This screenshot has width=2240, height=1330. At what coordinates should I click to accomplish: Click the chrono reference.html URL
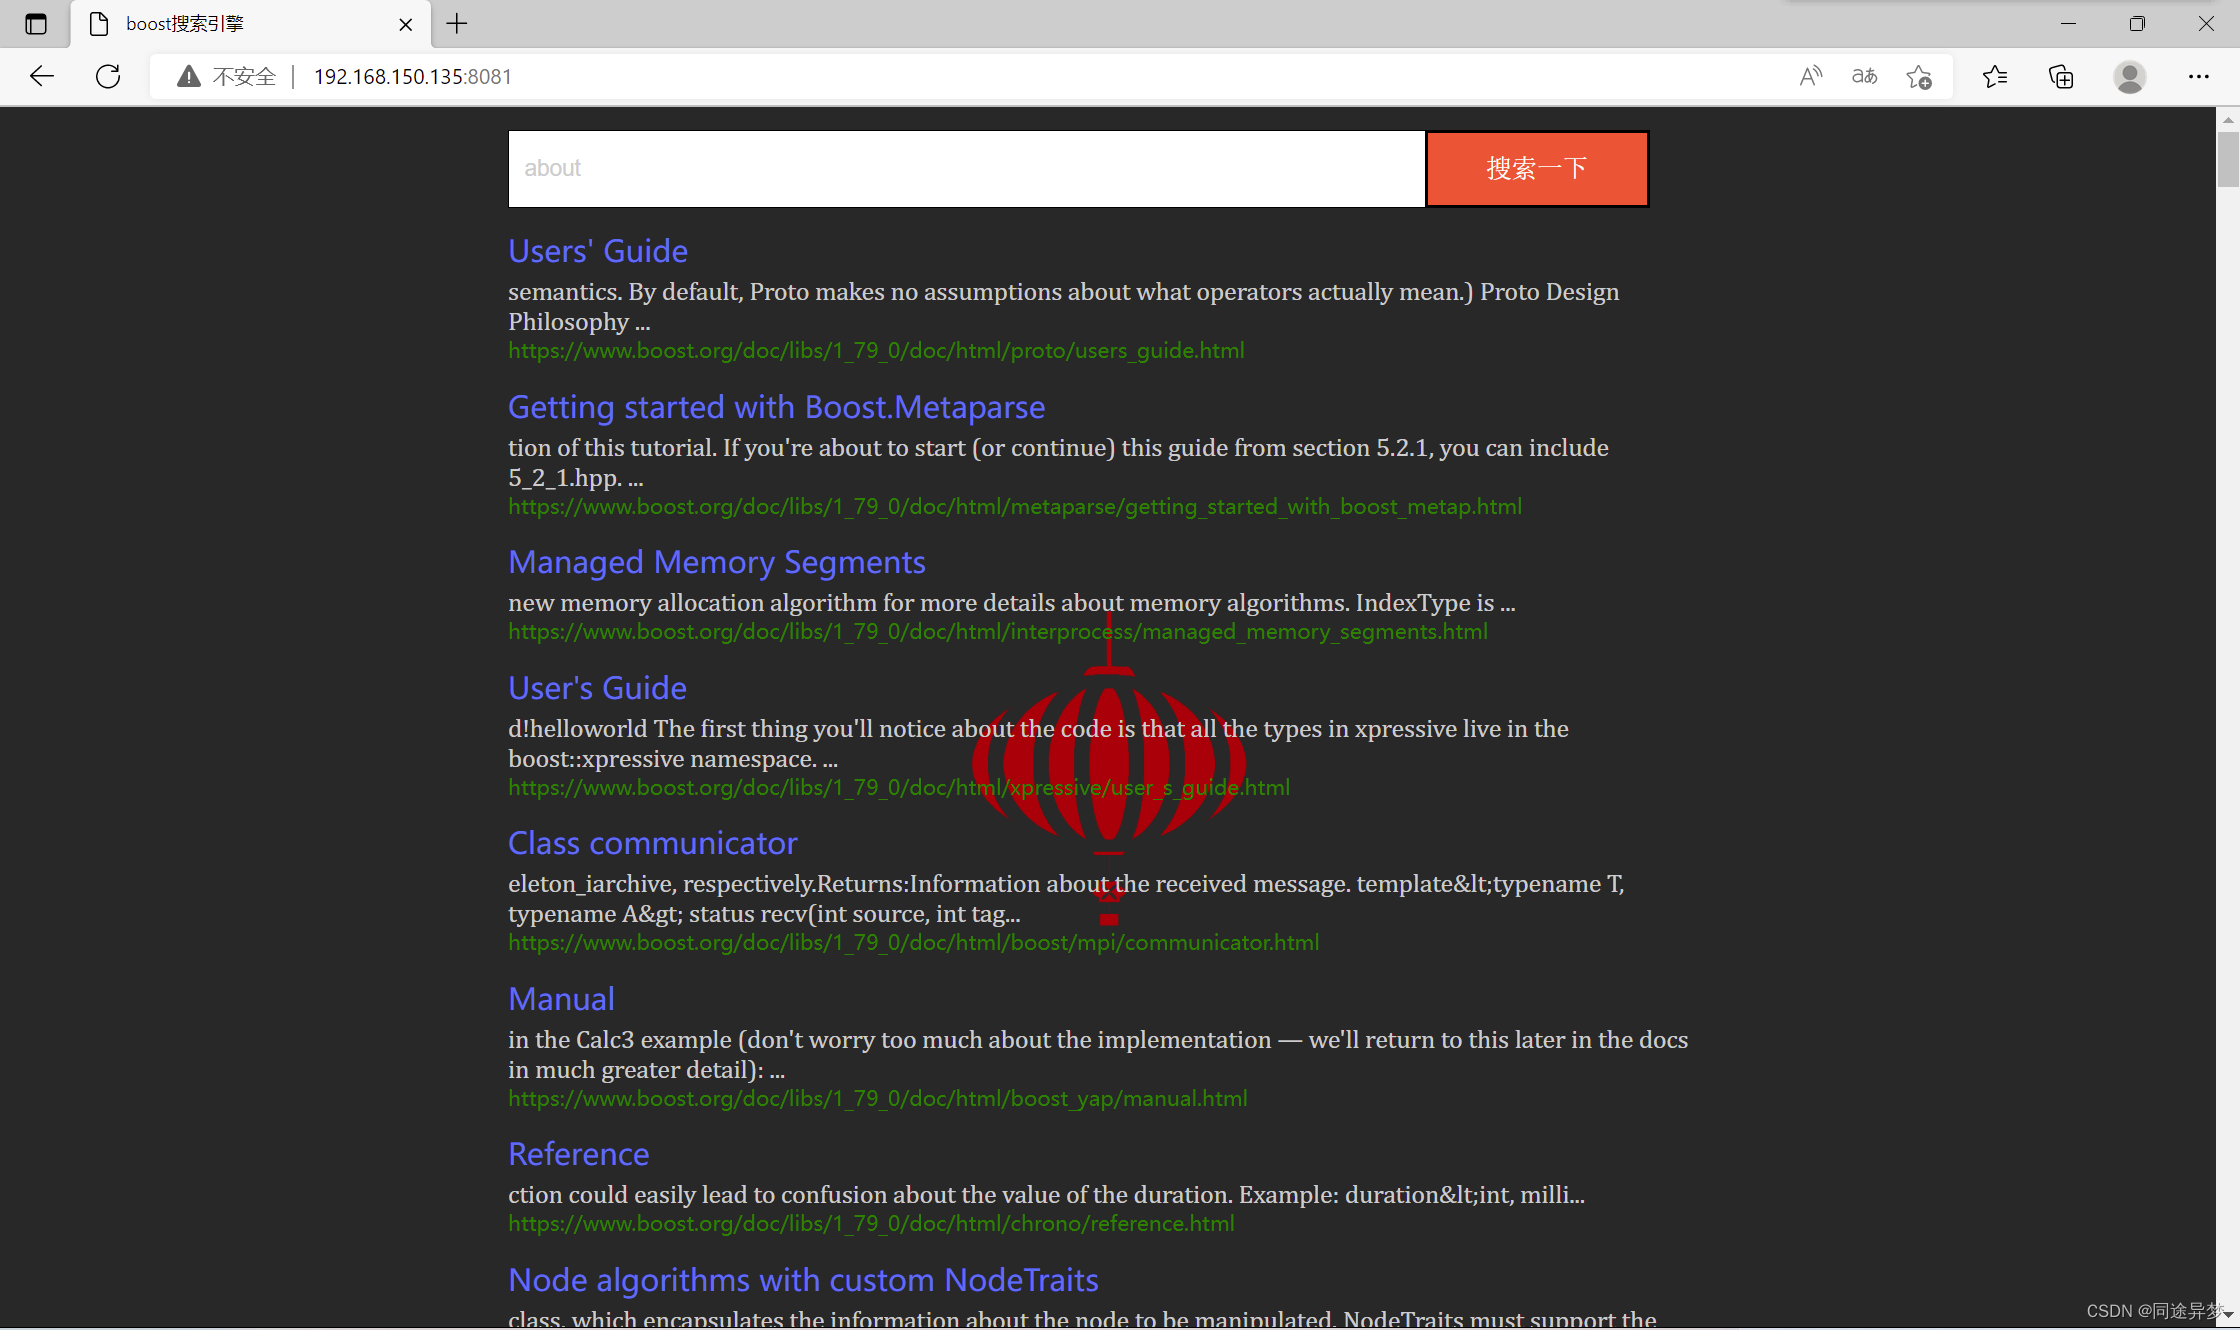pos(870,1223)
